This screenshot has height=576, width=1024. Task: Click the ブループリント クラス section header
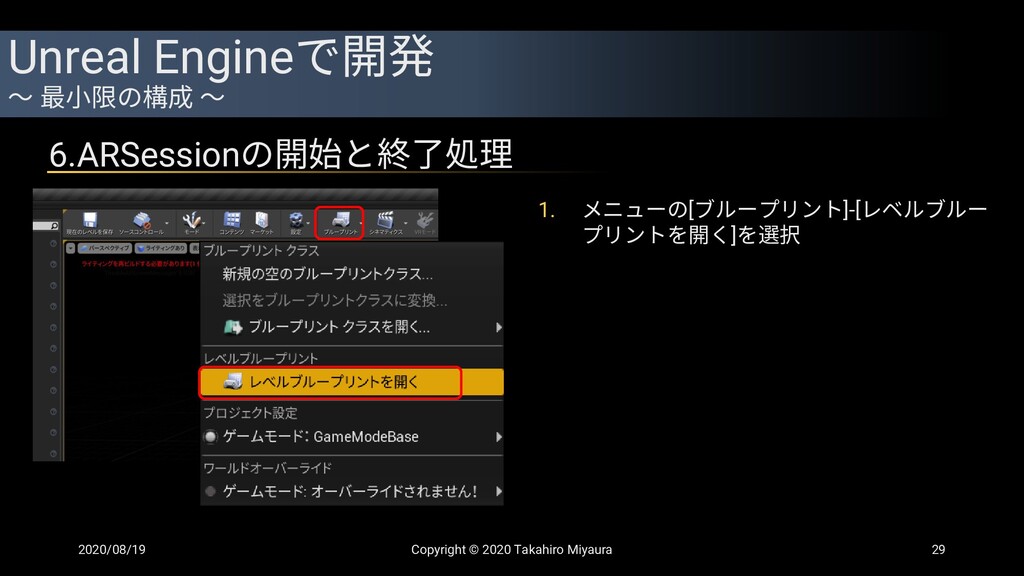point(261,251)
